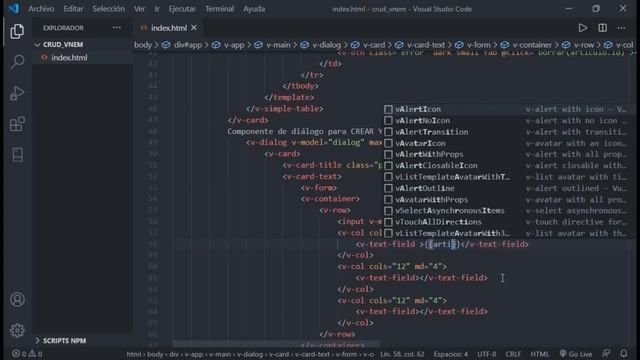This screenshot has width=640, height=360.
Task: Open the Ayuda menu
Action: [x=254, y=9]
